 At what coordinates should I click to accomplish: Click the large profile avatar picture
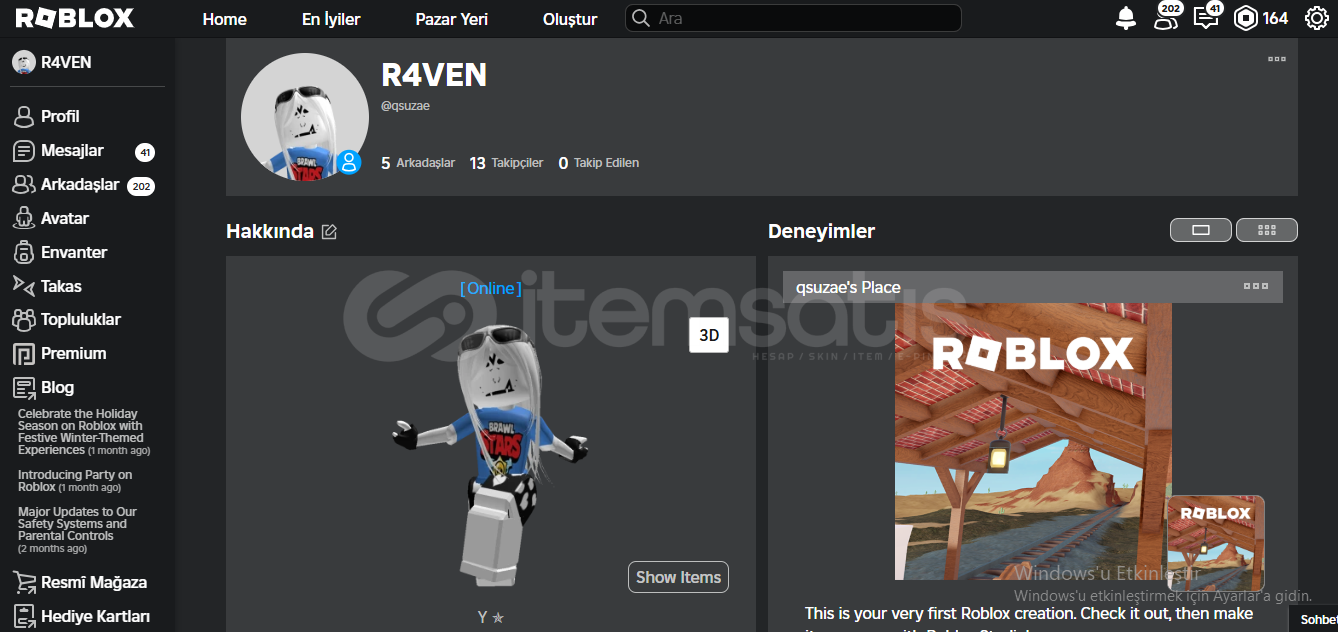pos(305,117)
